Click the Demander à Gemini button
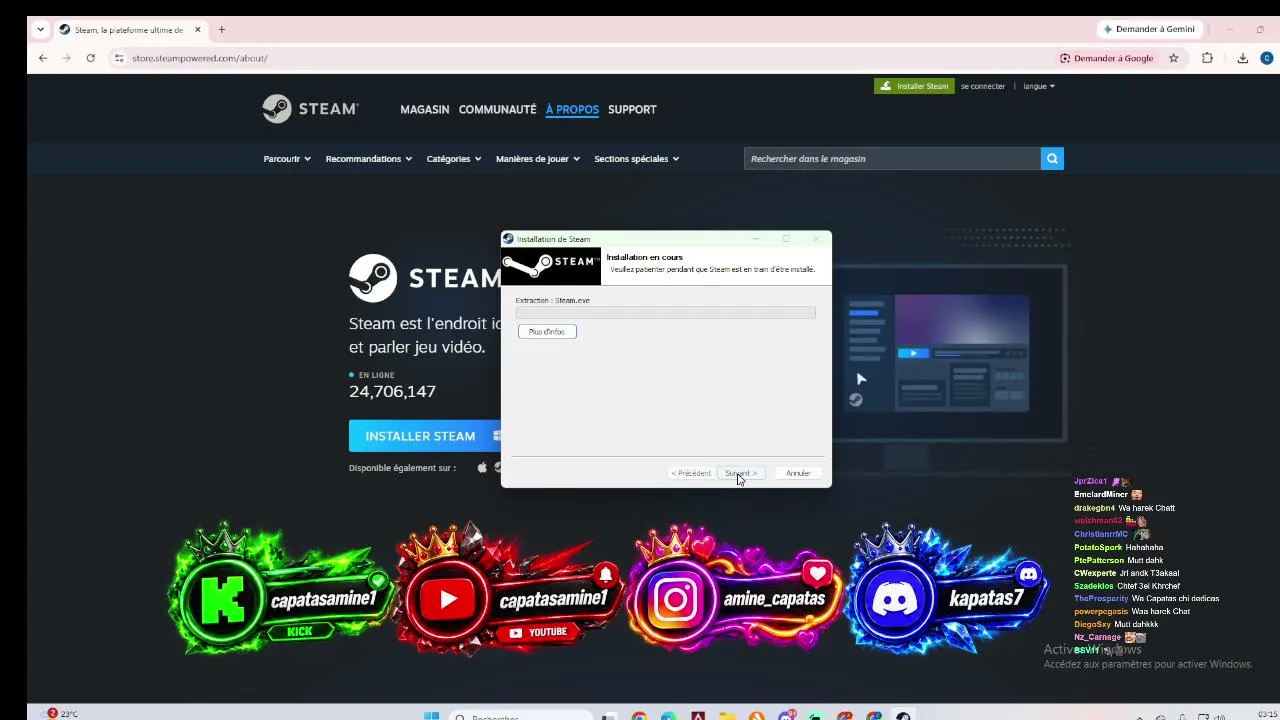Viewport: 1280px width, 720px height. (x=1149, y=29)
